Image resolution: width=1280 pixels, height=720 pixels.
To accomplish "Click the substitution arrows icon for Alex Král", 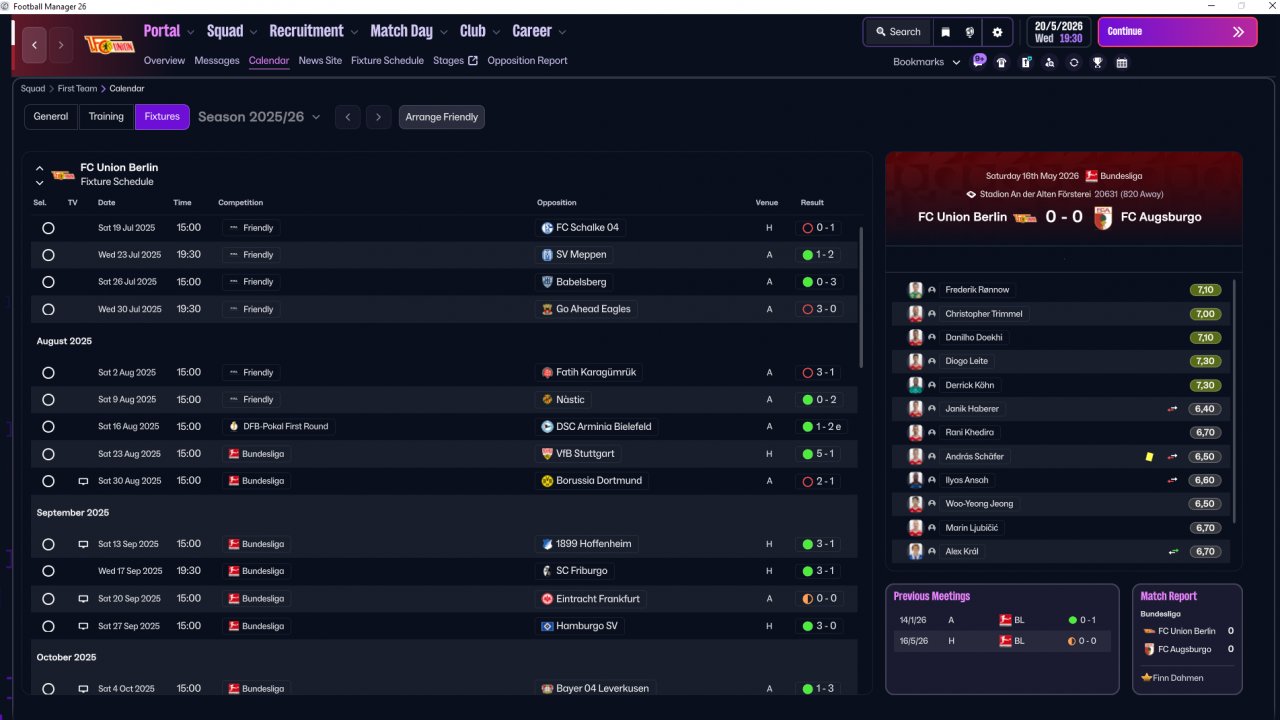I will click(x=1173, y=552).
